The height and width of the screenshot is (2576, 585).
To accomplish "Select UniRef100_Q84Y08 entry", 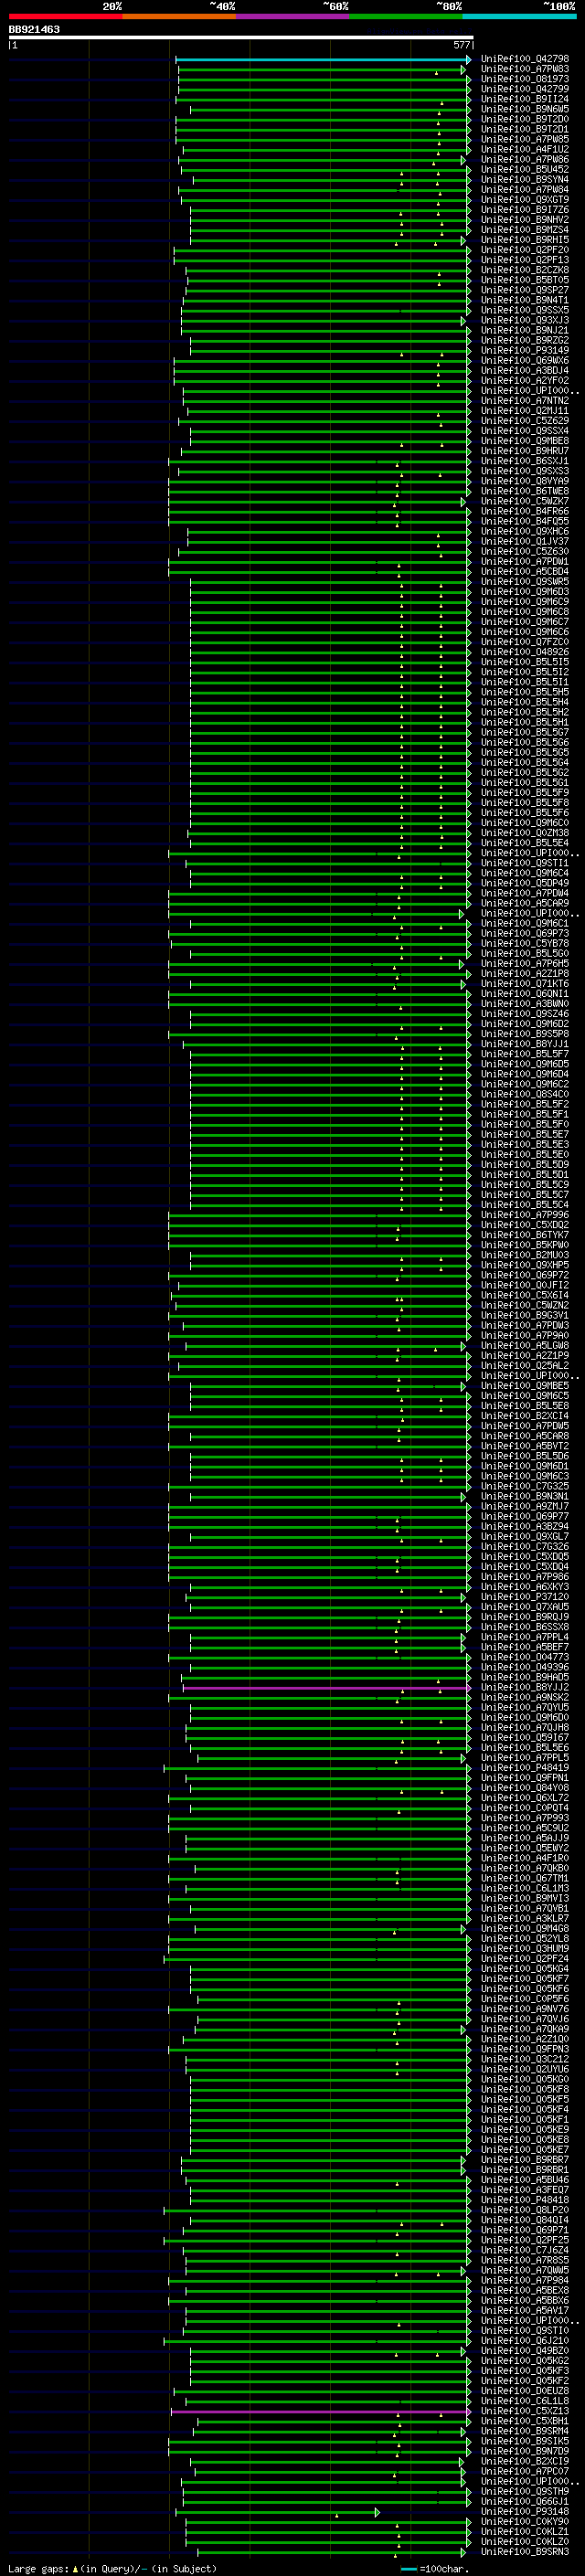I will click(x=525, y=1788).
